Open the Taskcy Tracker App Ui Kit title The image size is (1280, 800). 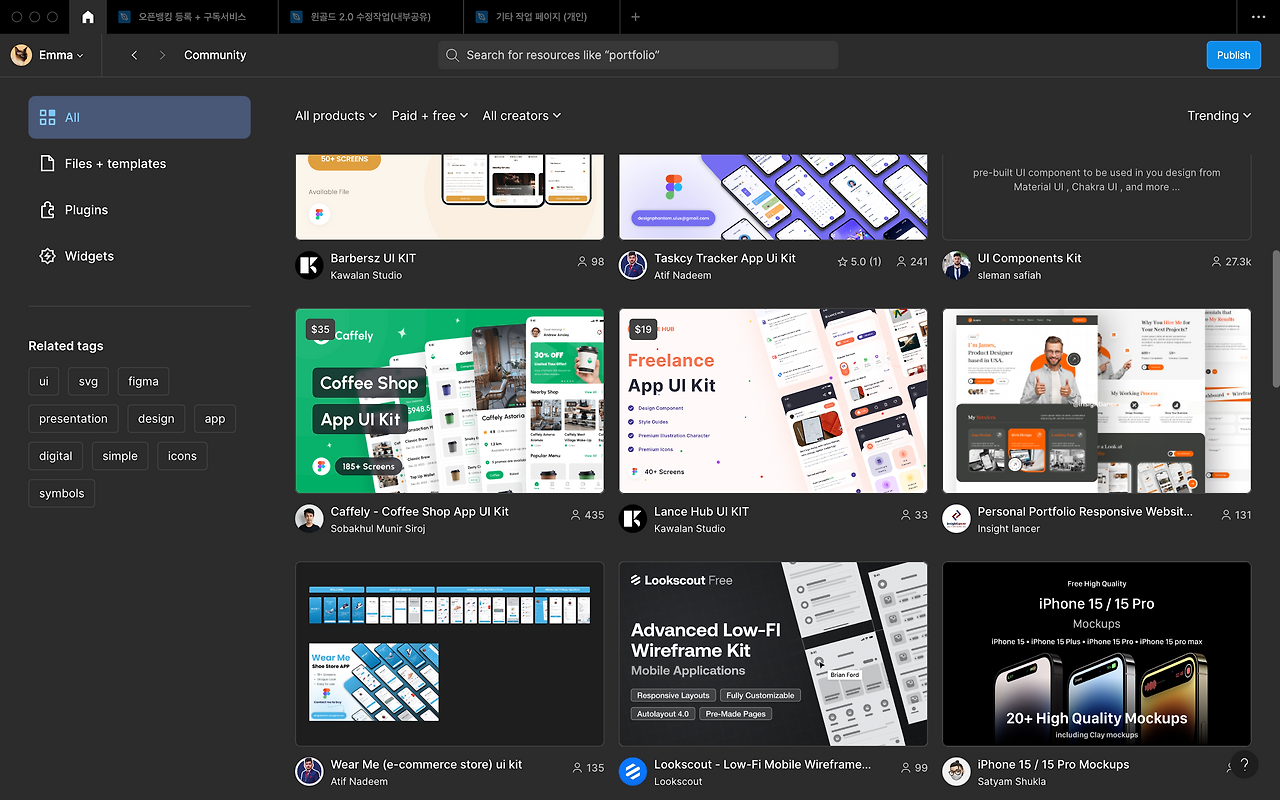click(725, 258)
